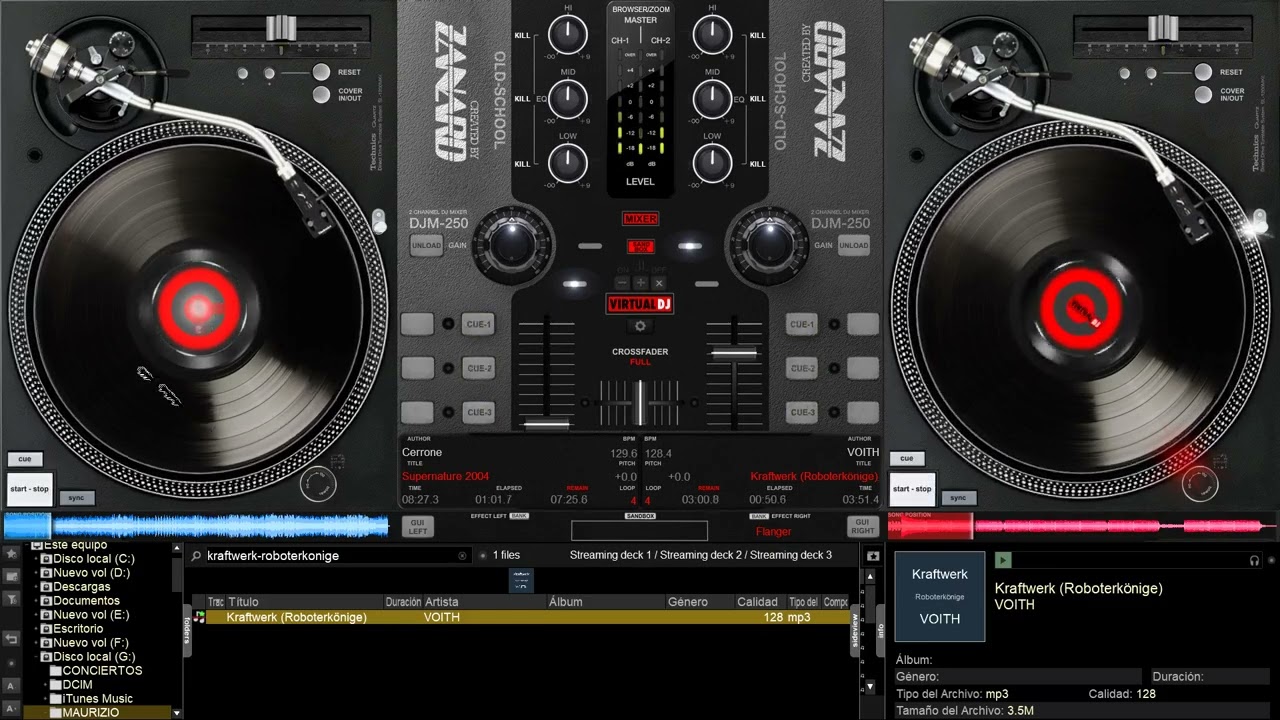1280x720 pixels.
Task: Open the vertical 'info' side tab
Action: [x=882, y=630]
